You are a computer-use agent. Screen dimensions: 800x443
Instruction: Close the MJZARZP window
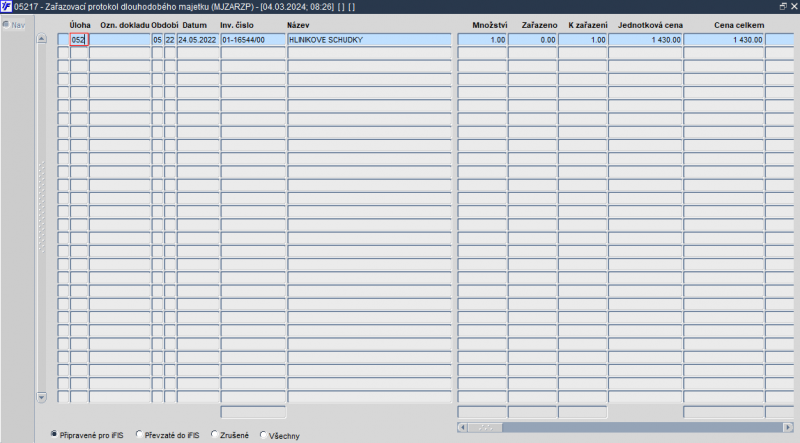click(794, 7)
